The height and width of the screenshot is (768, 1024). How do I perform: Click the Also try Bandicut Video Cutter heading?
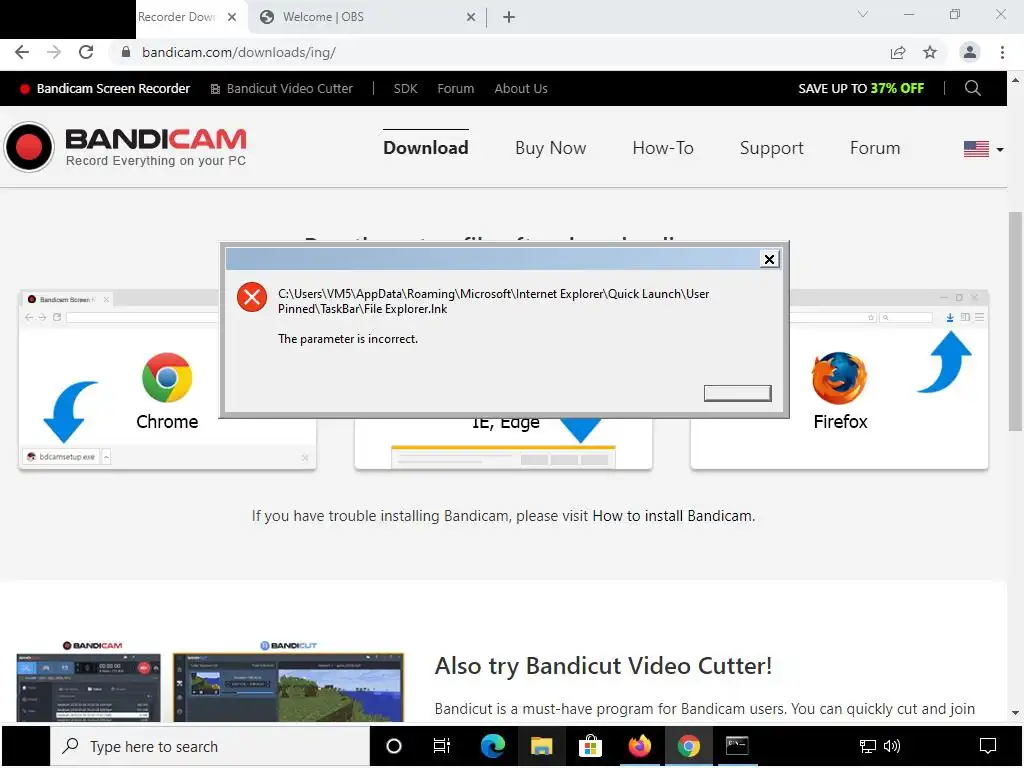603,666
